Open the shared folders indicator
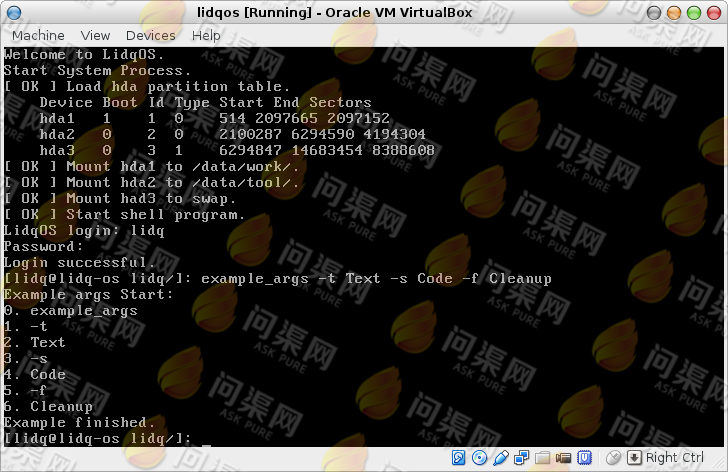The width and height of the screenshot is (728, 472). click(x=542, y=458)
